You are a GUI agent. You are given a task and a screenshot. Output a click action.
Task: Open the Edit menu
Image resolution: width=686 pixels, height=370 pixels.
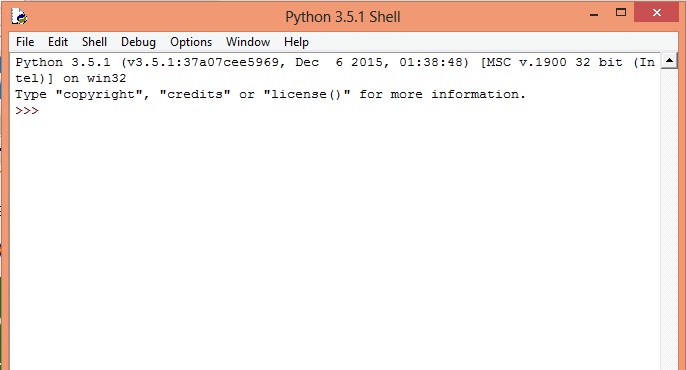[x=58, y=42]
